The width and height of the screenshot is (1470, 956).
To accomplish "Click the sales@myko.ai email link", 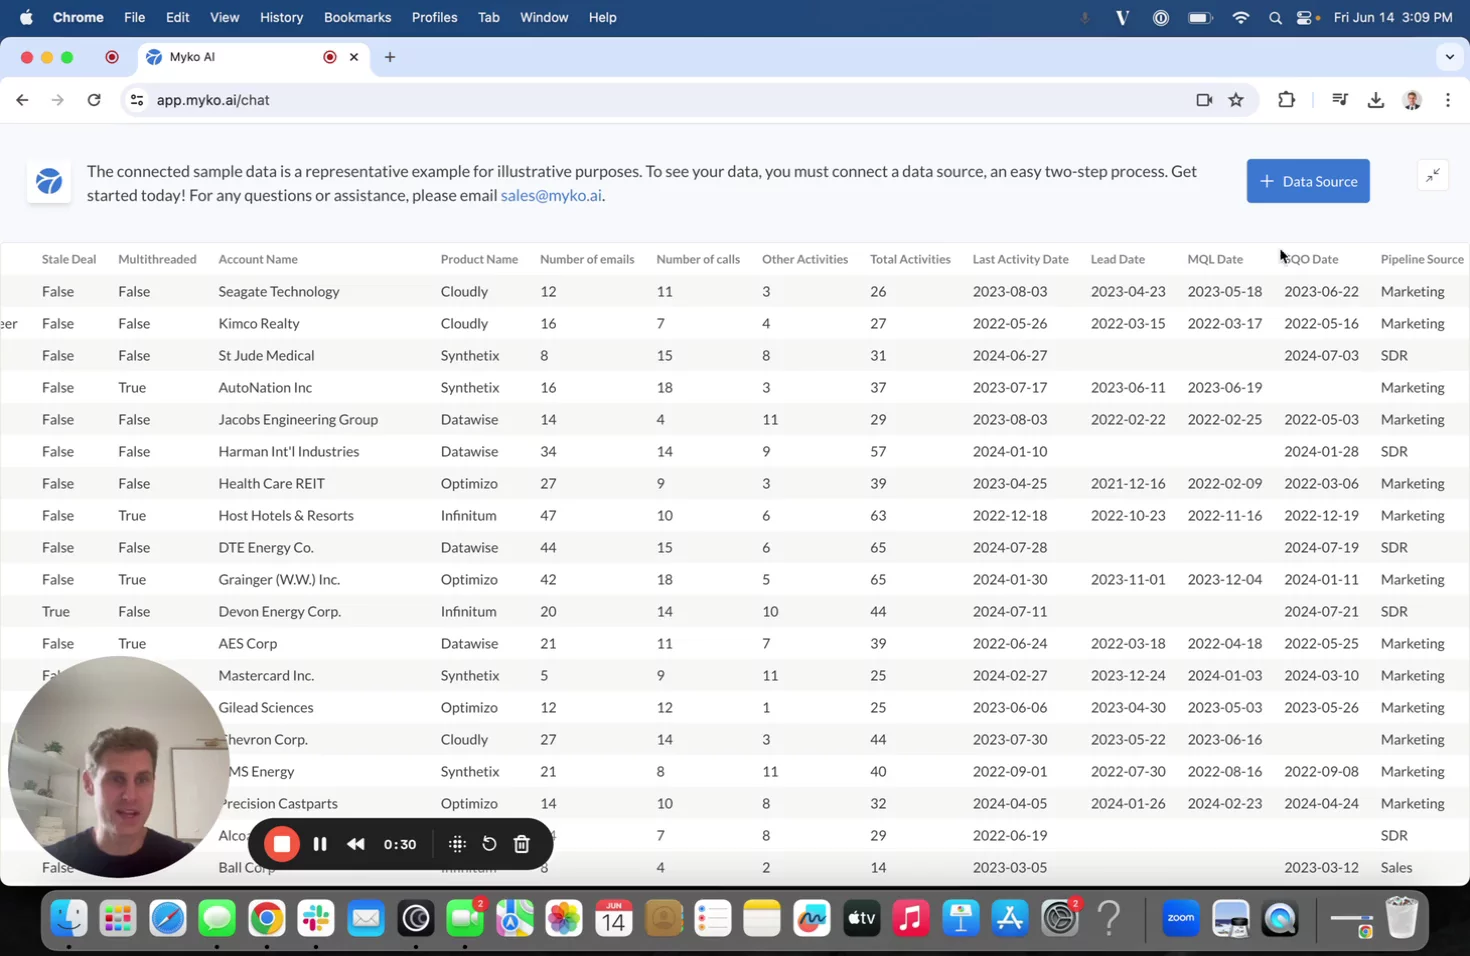I will click(551, 195).
